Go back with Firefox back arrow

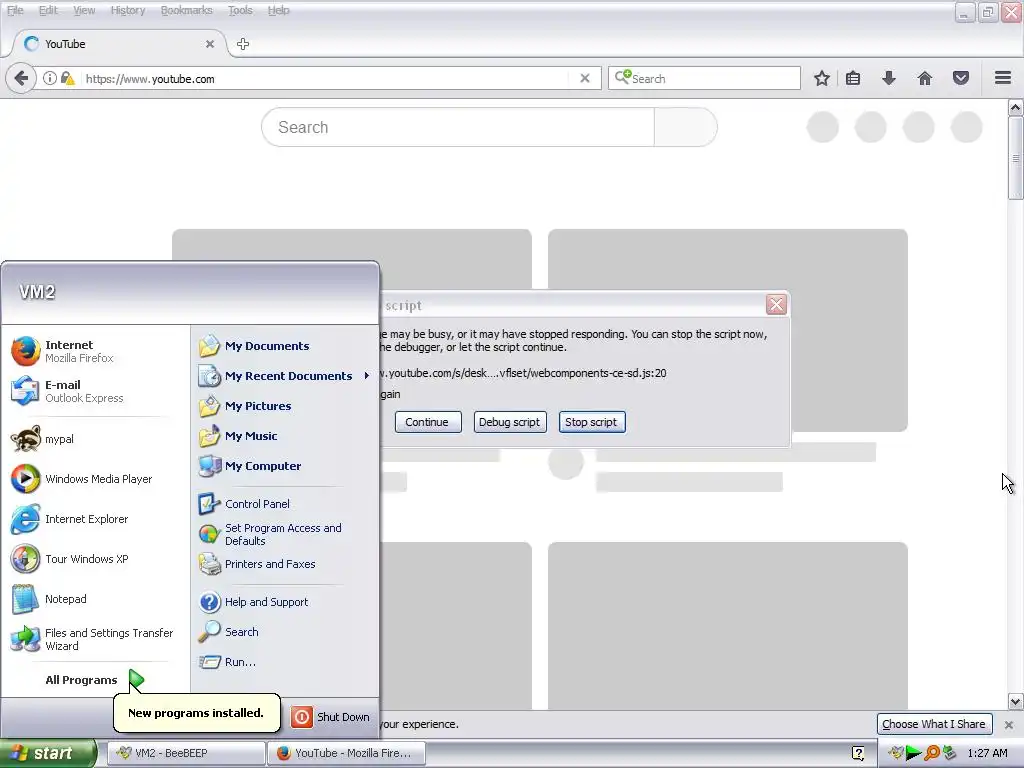(21, 78)
